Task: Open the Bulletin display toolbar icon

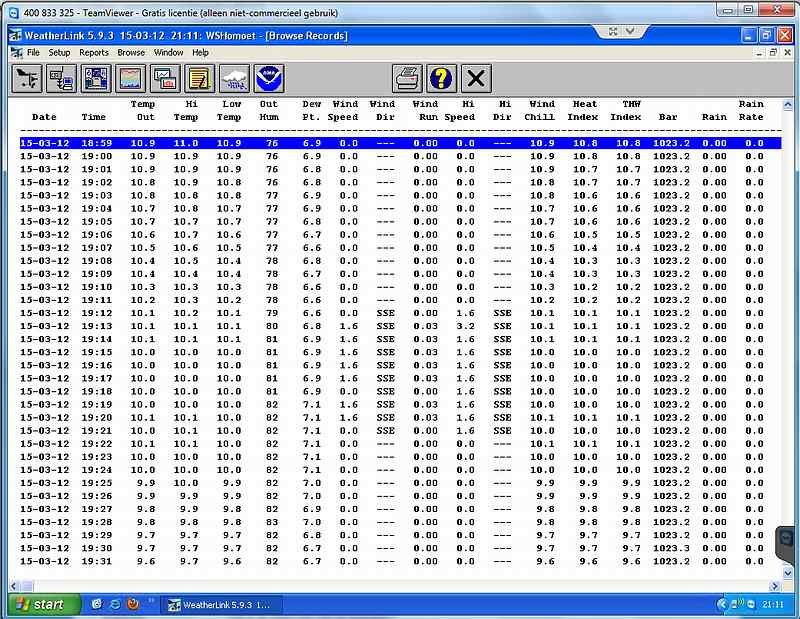Action: click(x=96, y=79)
